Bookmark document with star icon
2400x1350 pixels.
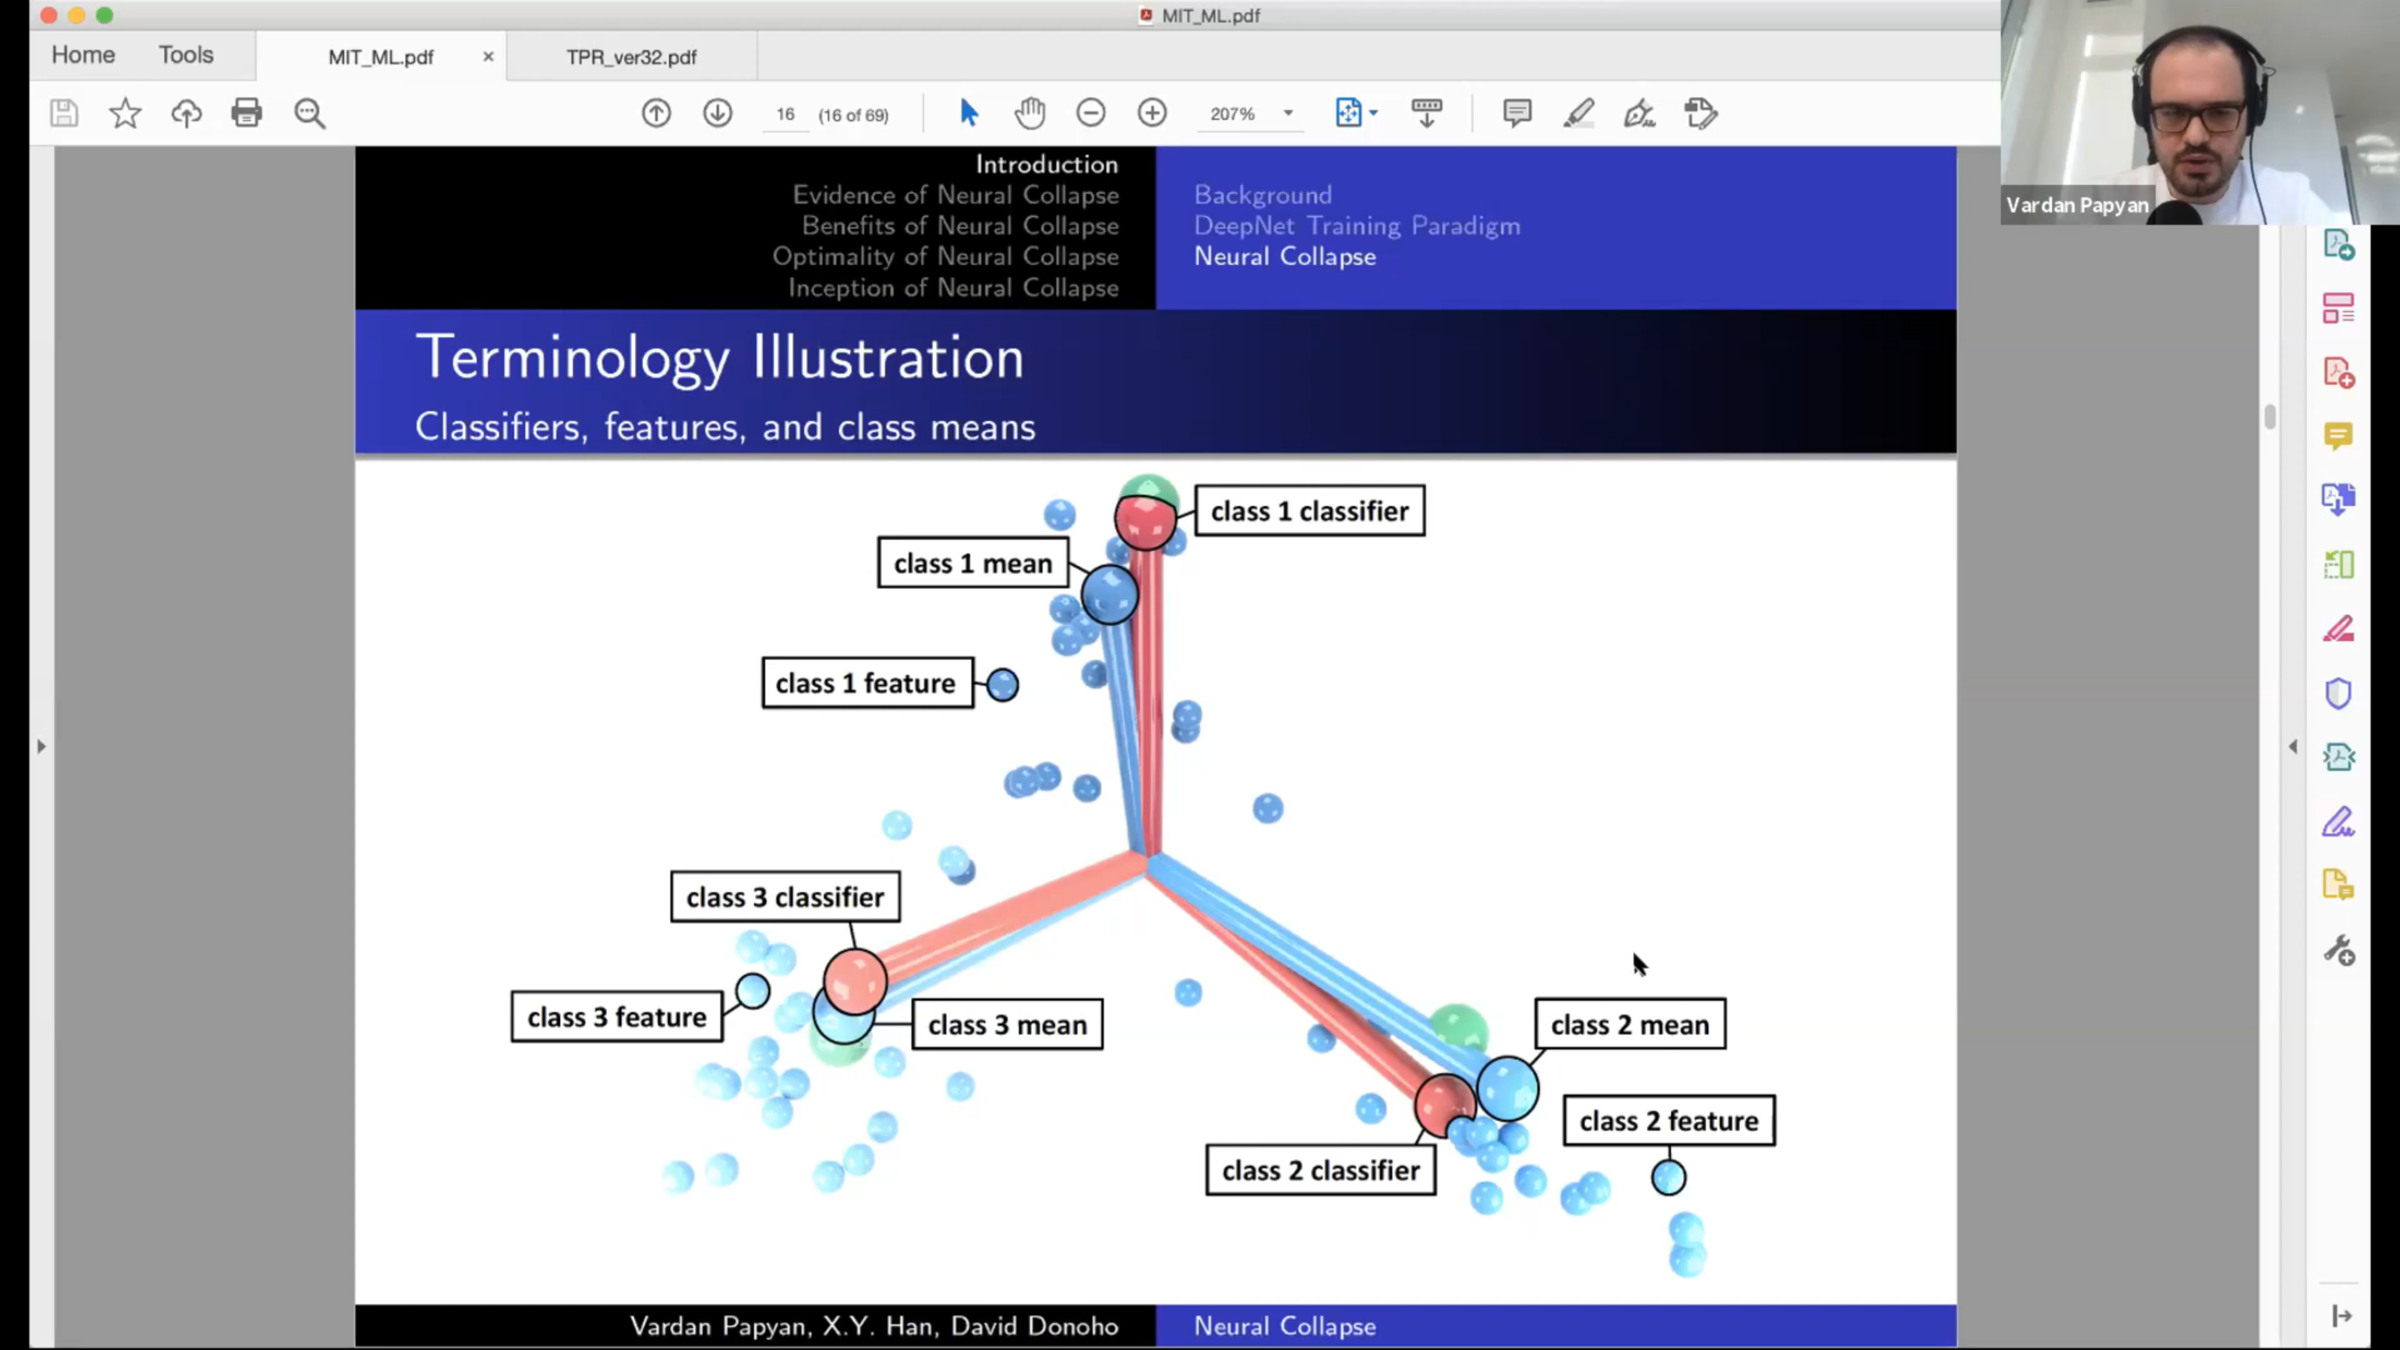pos(125,113)
